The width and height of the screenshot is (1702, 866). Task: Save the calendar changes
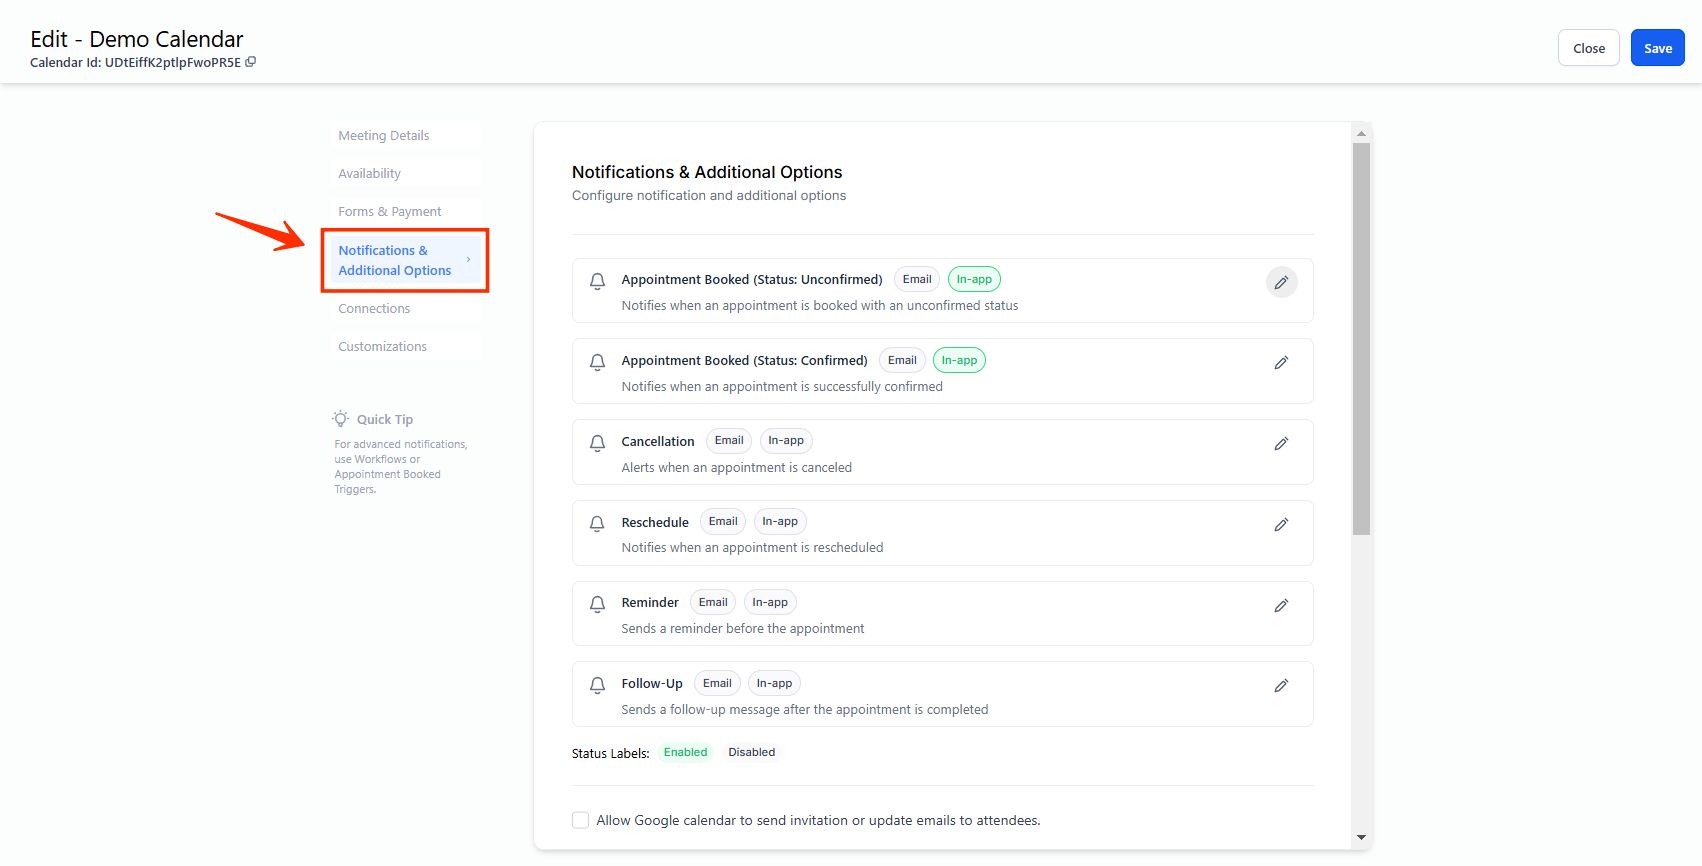click(1657, 48)
